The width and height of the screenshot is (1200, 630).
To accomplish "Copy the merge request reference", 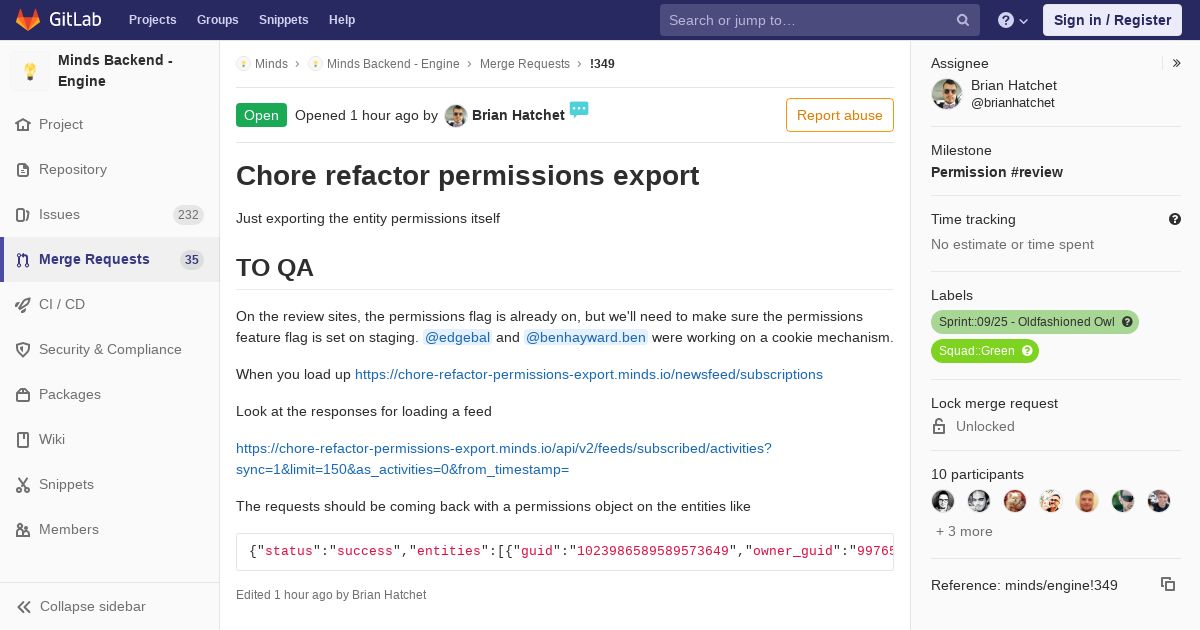I will click(x=1167, y=584).
